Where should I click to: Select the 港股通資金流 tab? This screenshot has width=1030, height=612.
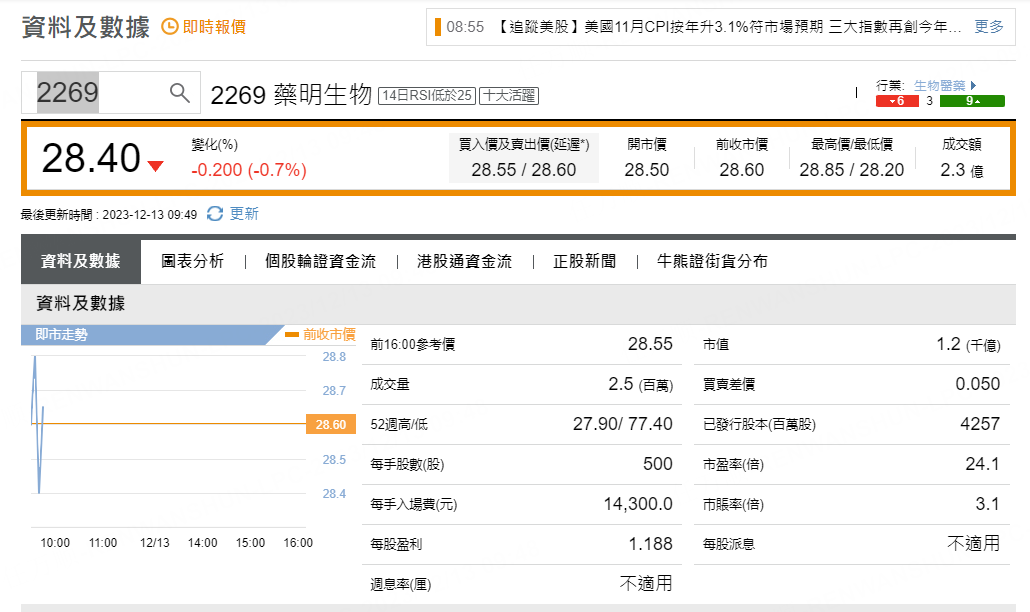(464, 261)
